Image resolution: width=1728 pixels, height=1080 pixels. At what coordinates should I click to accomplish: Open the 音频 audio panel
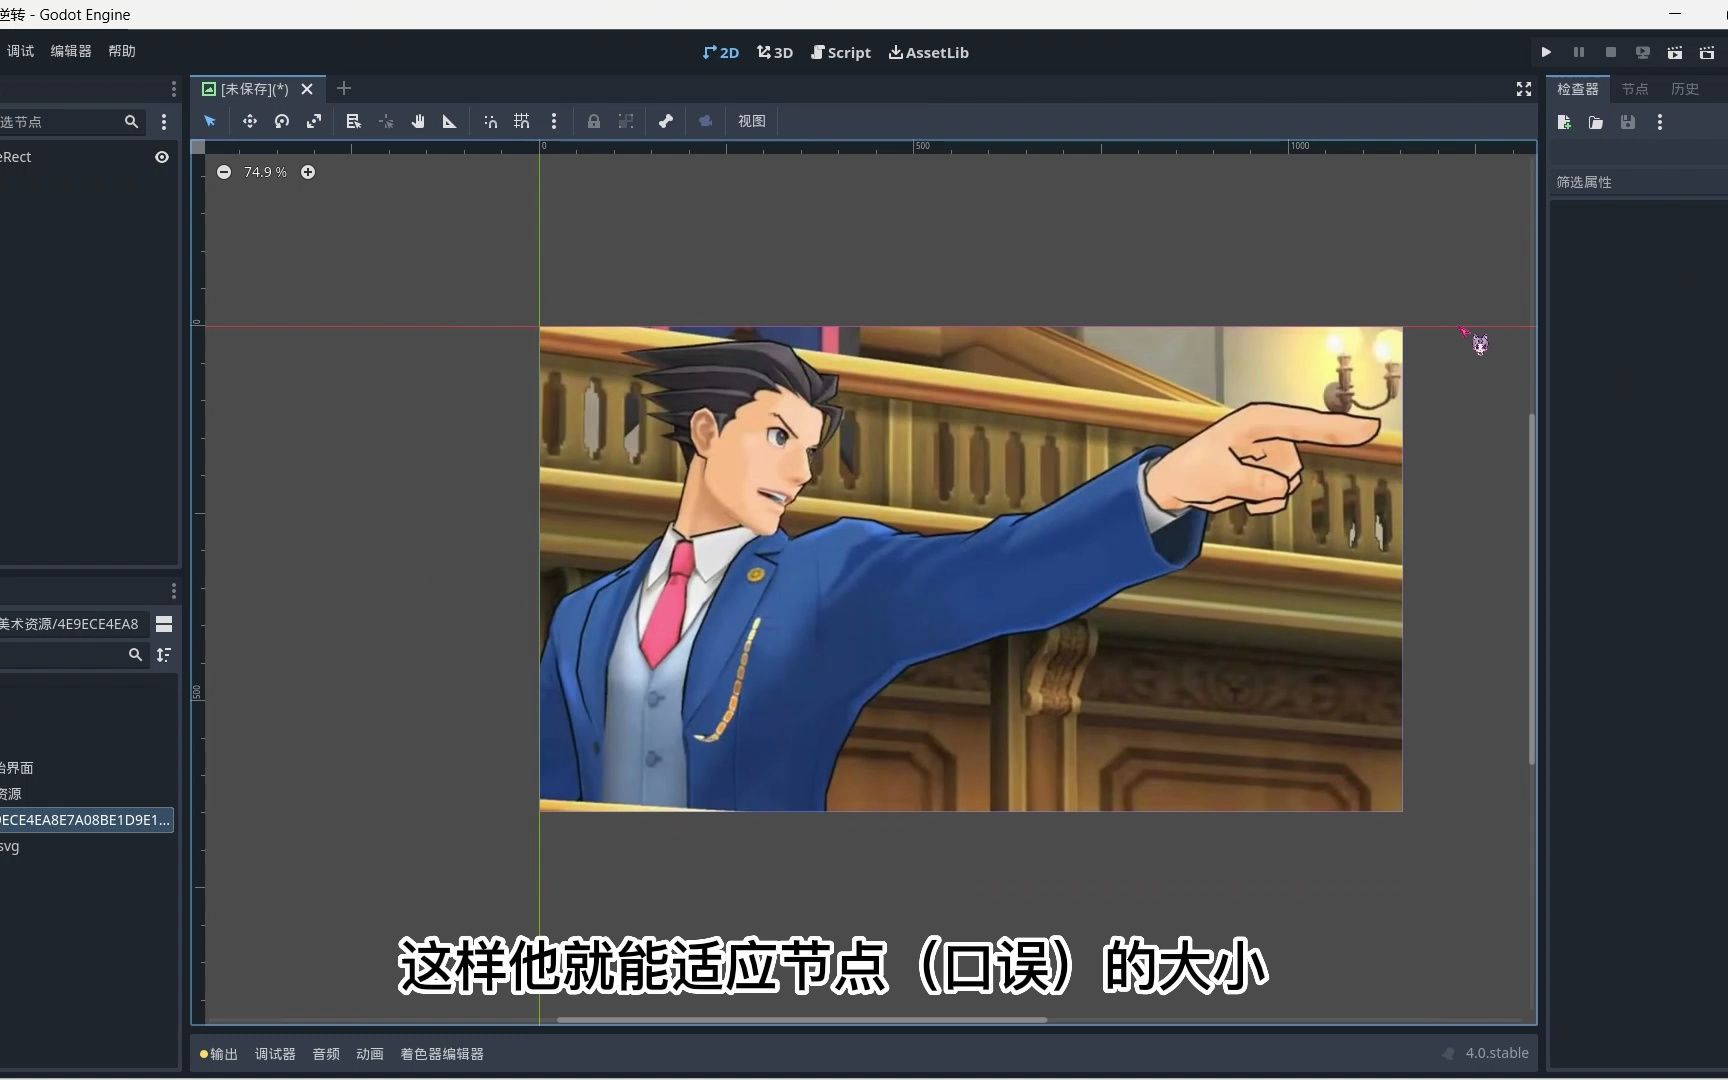[x=326, y=1054]
